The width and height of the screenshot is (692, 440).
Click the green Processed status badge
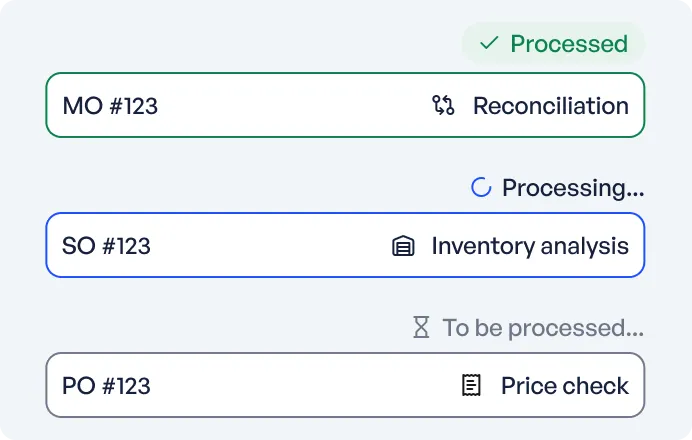click(x=553, y=44)
